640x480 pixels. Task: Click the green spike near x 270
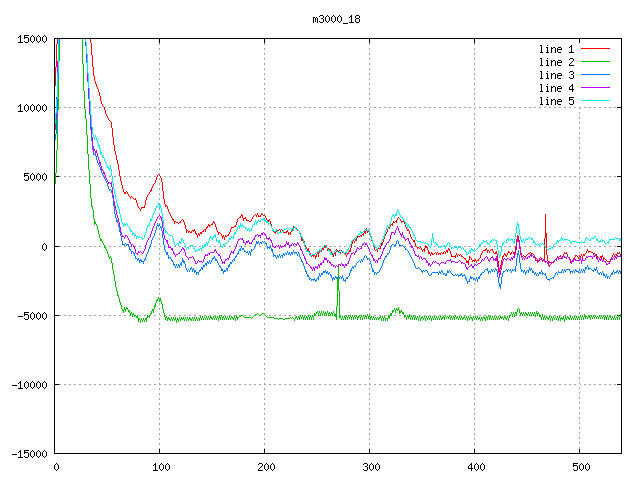[x=338, y=292]
